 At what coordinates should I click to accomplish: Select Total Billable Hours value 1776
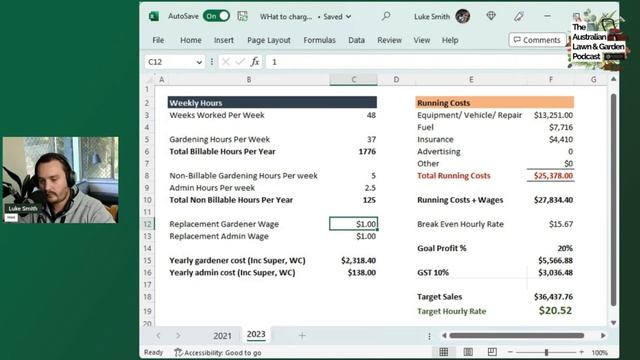[353, 151]
